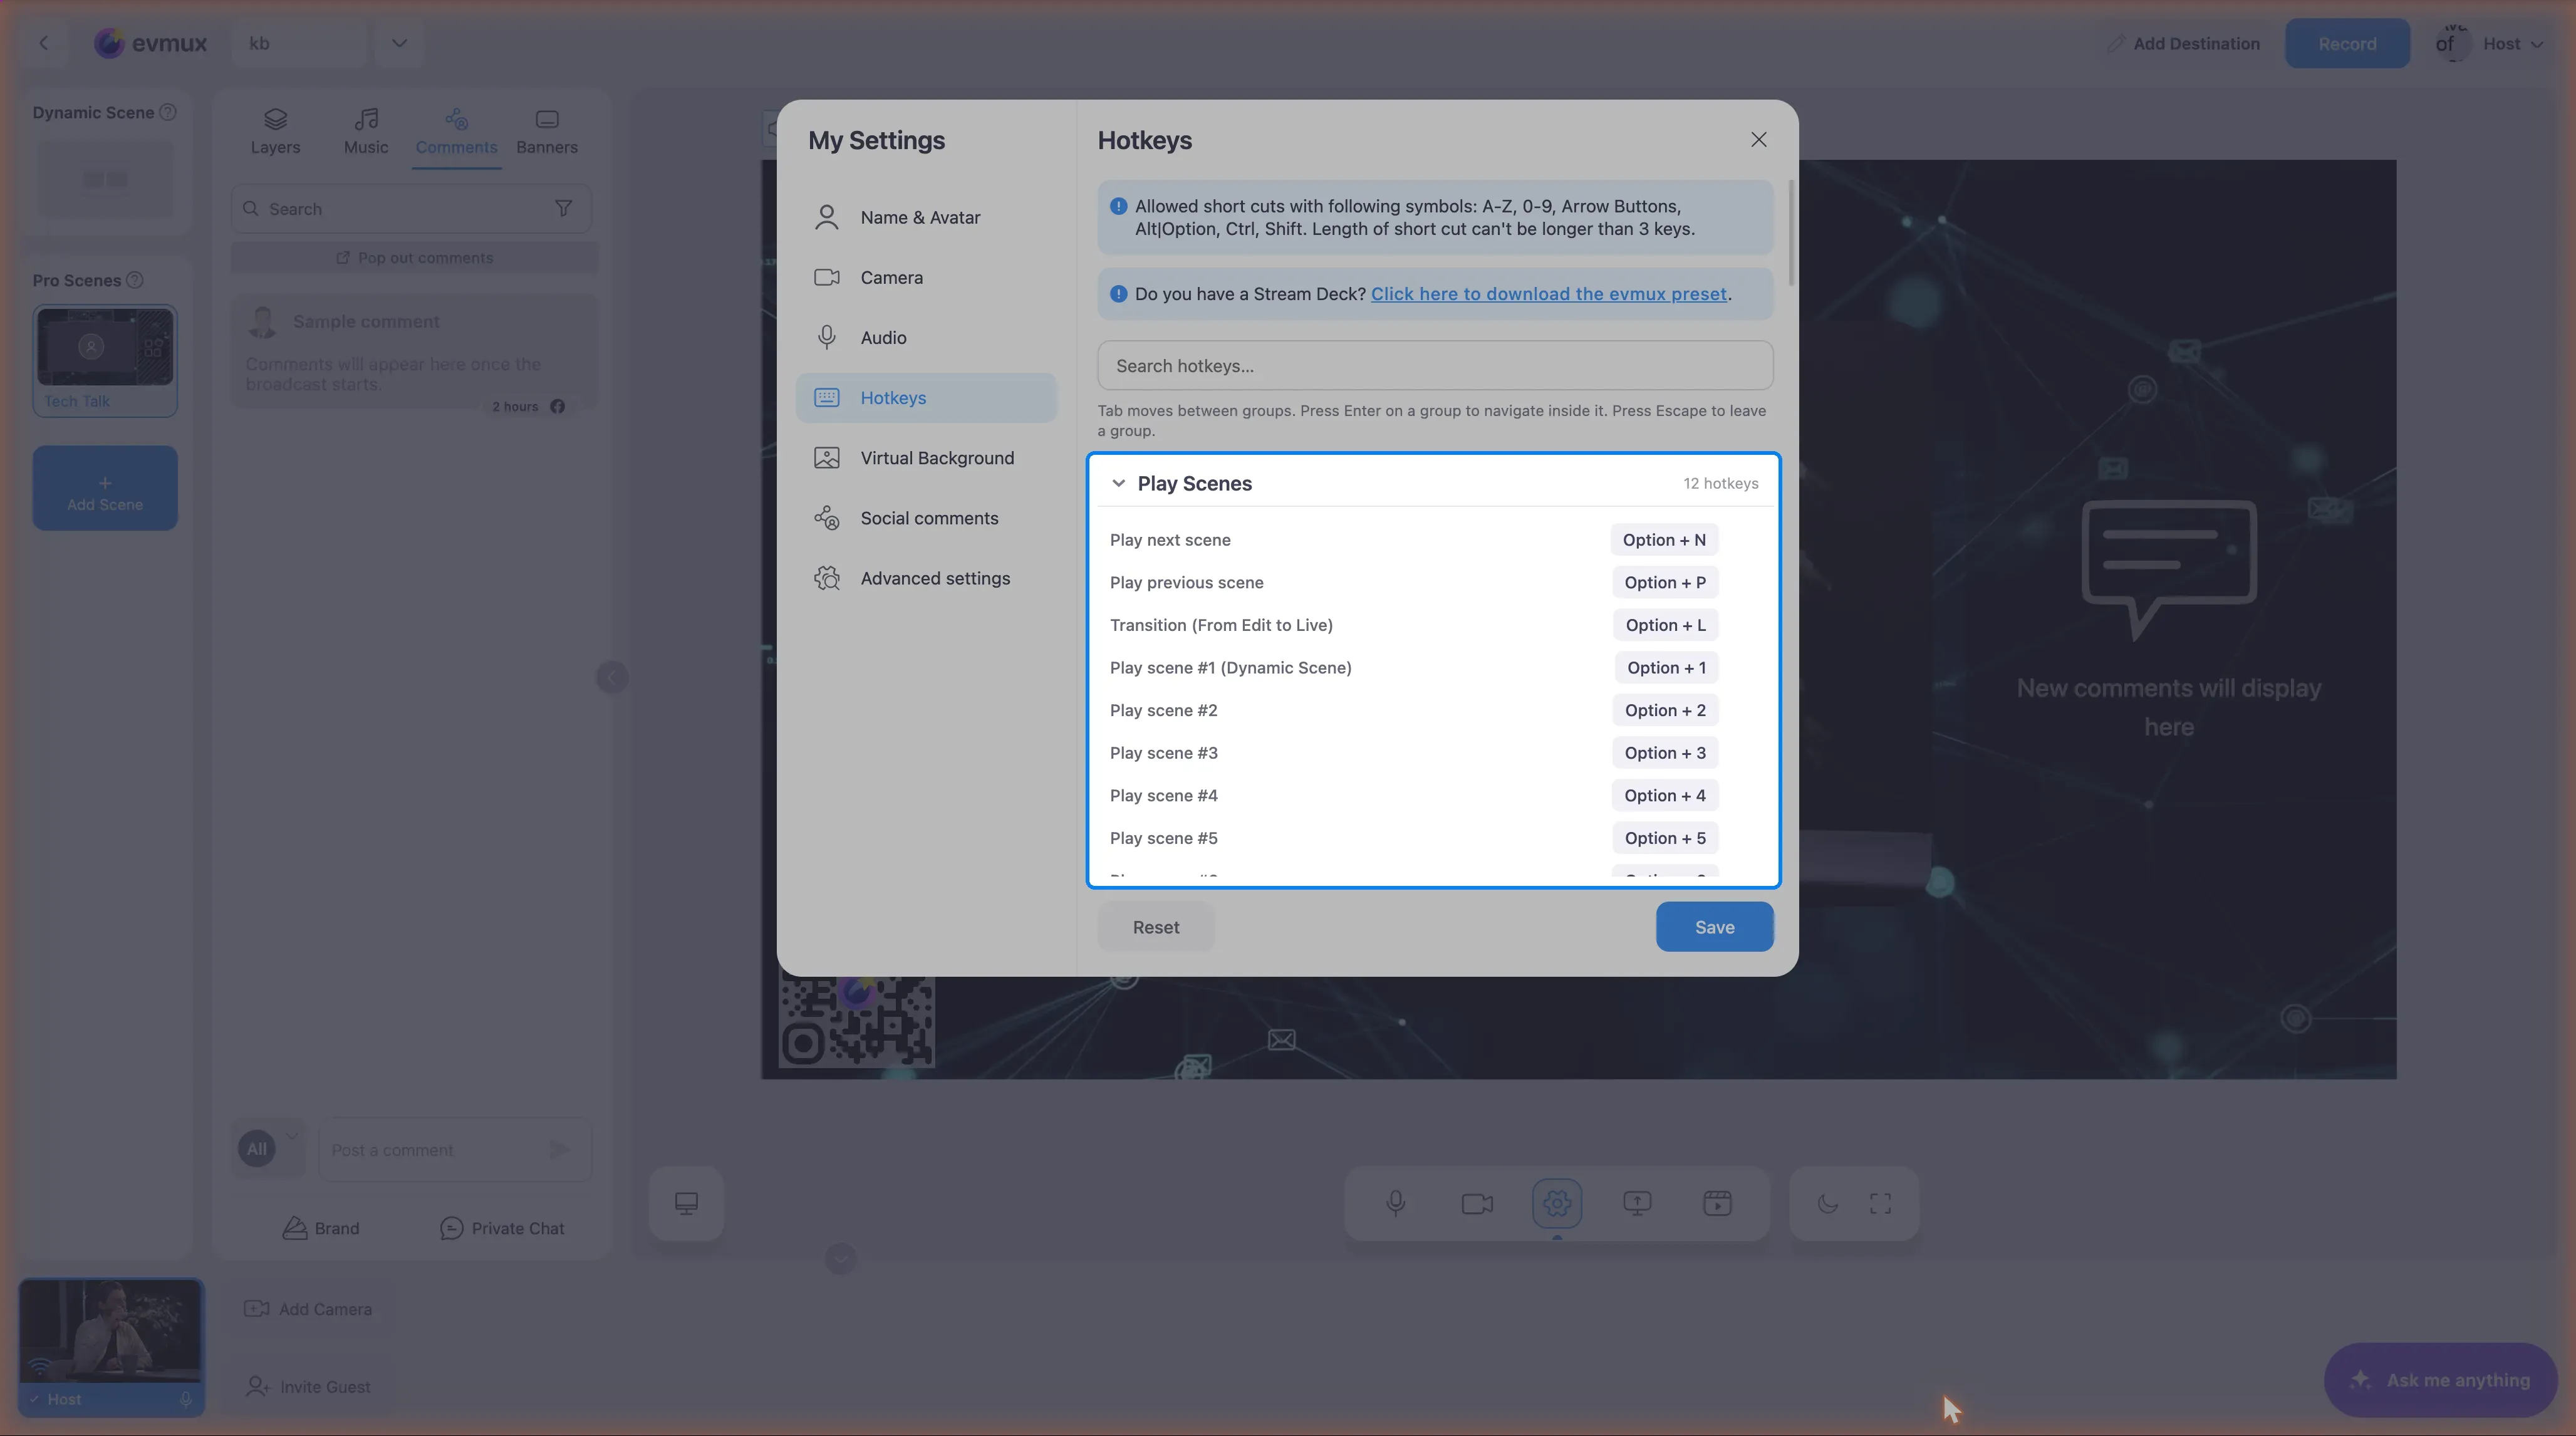Image resolution: width=2576 pixels, height=1436 pixels.
Task: Edit the Transition Edit to Live hotkey
Action: [x=1665, y=625]
